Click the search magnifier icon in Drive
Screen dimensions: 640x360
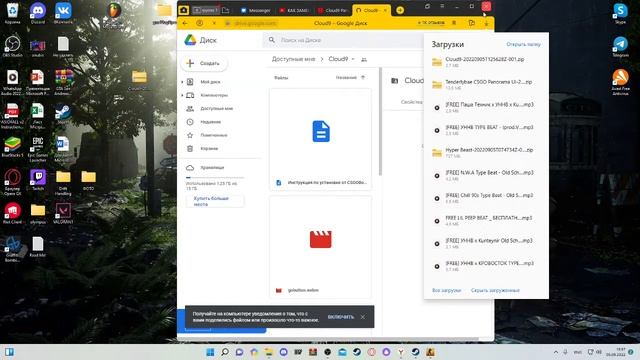[x=271, y=40]
